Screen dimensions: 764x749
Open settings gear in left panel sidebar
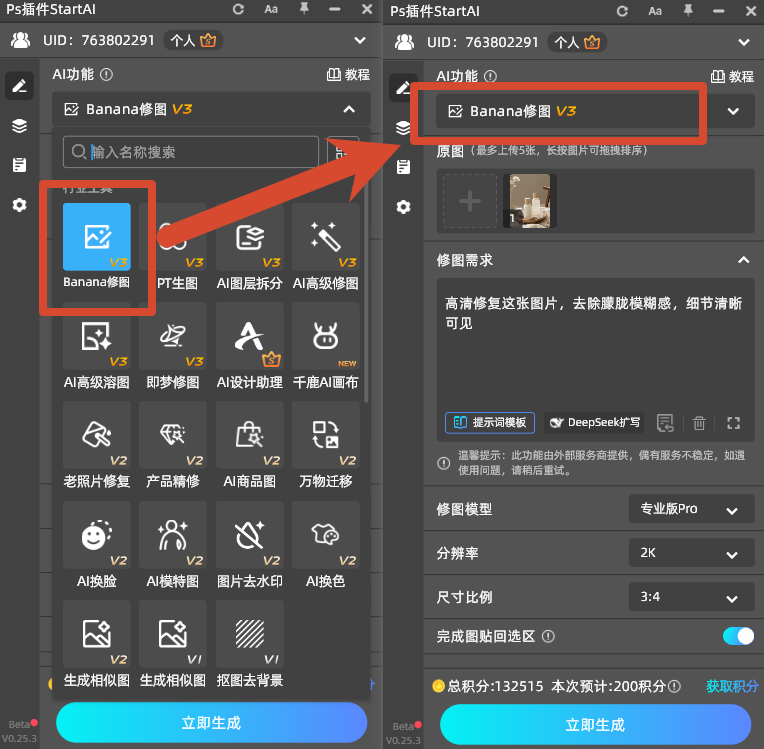(19, 205)
